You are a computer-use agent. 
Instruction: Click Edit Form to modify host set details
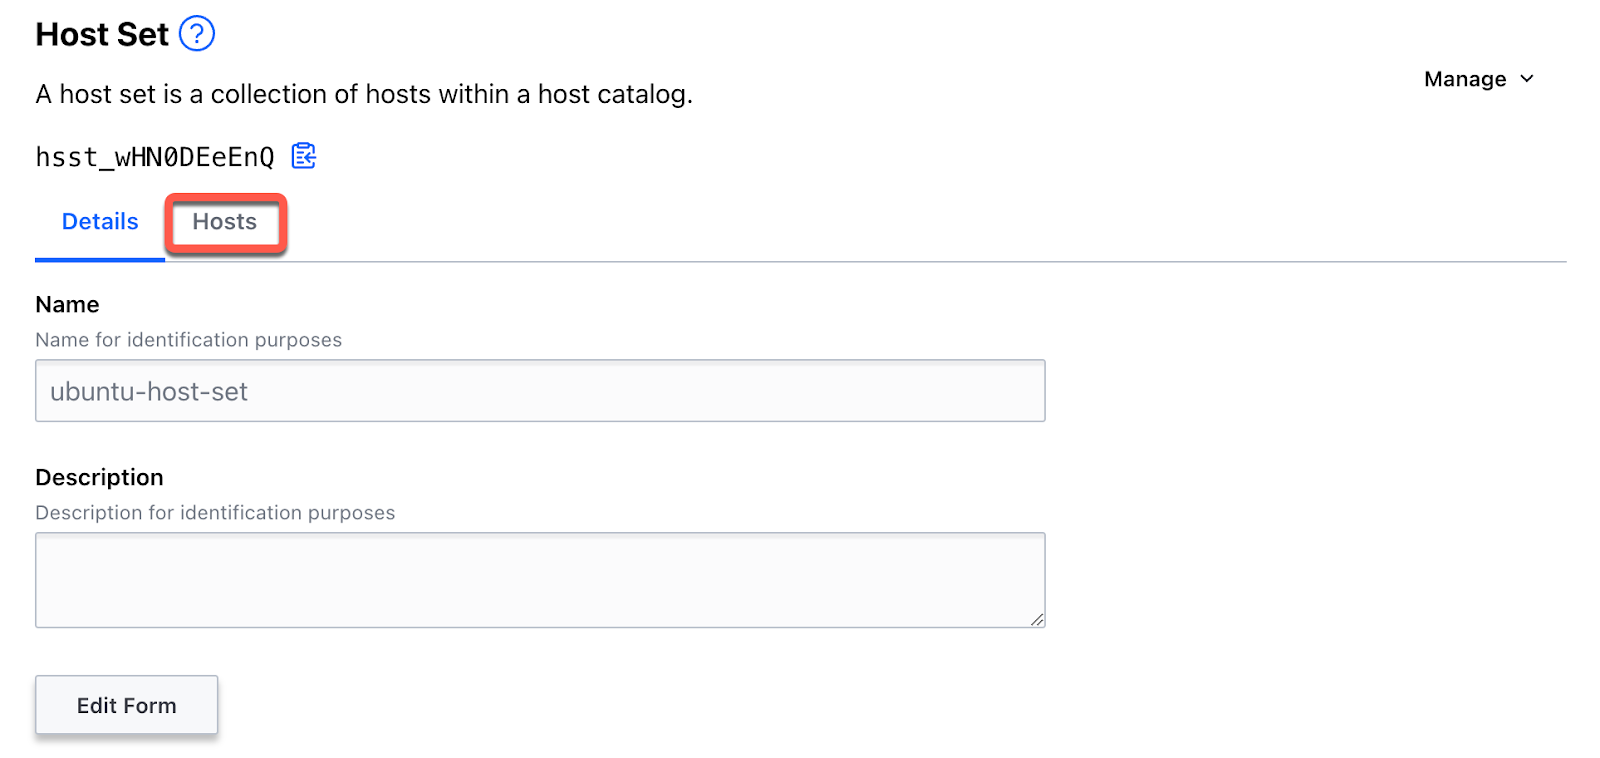point(126,704)
